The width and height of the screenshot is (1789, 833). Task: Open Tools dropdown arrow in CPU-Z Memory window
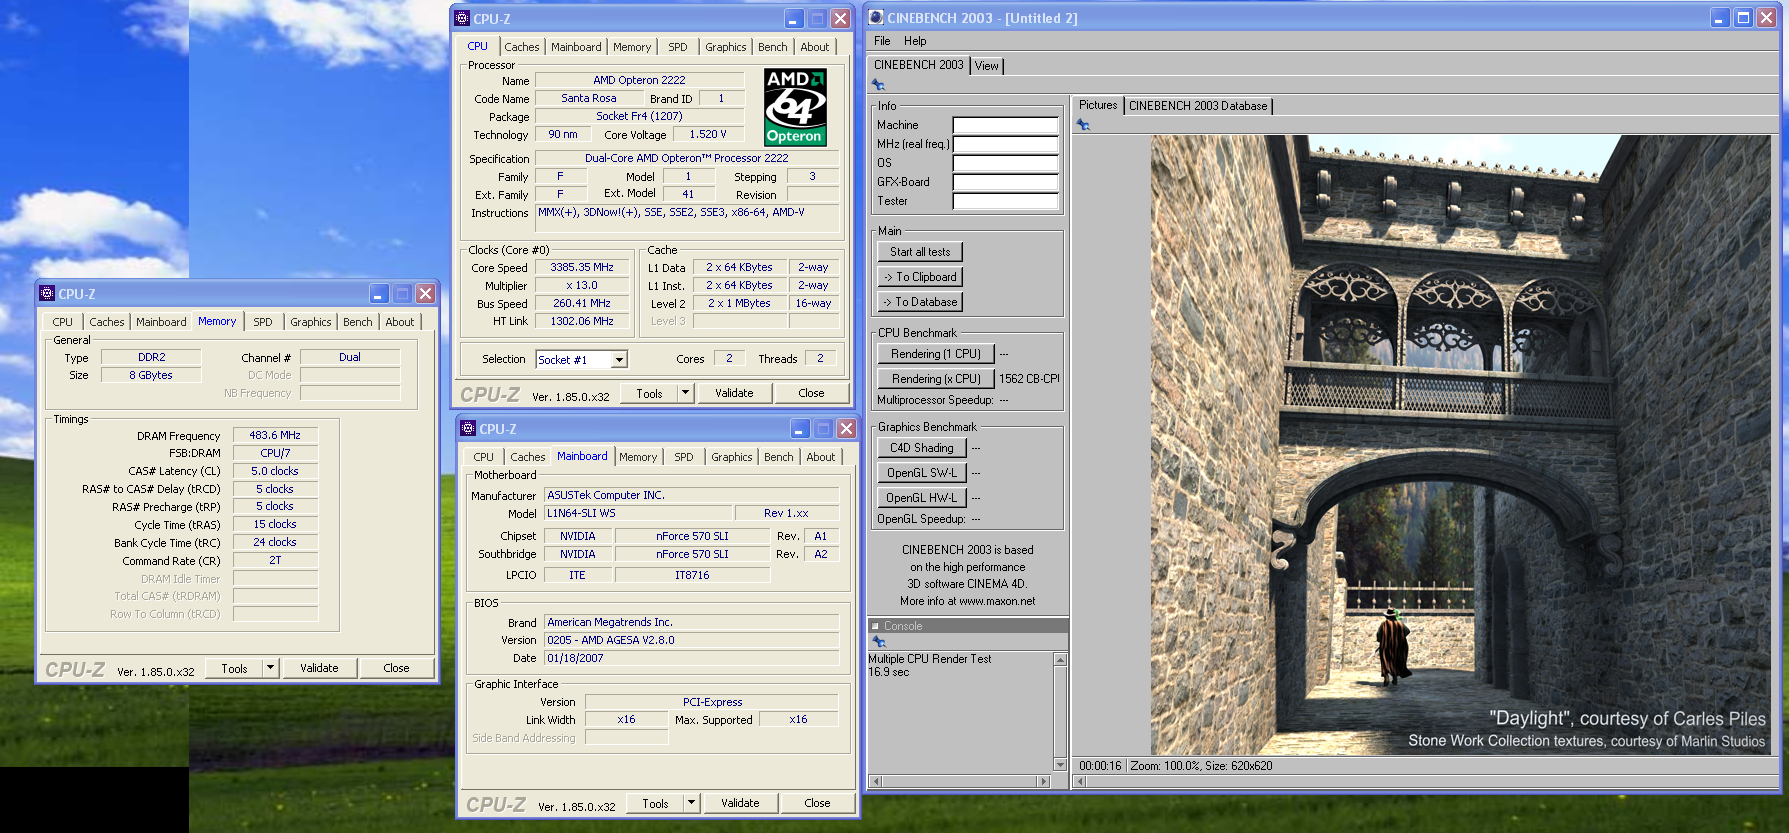click(x=270, y=668)
